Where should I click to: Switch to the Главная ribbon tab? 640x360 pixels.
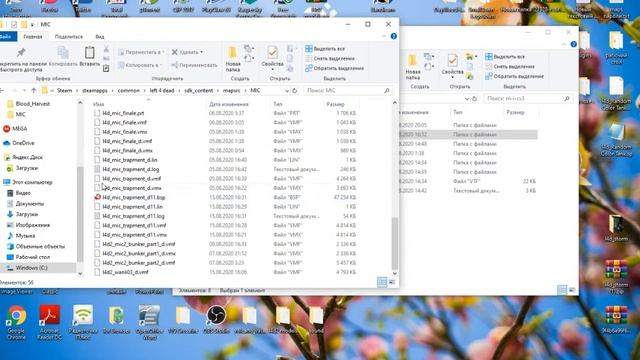point(33,37)
